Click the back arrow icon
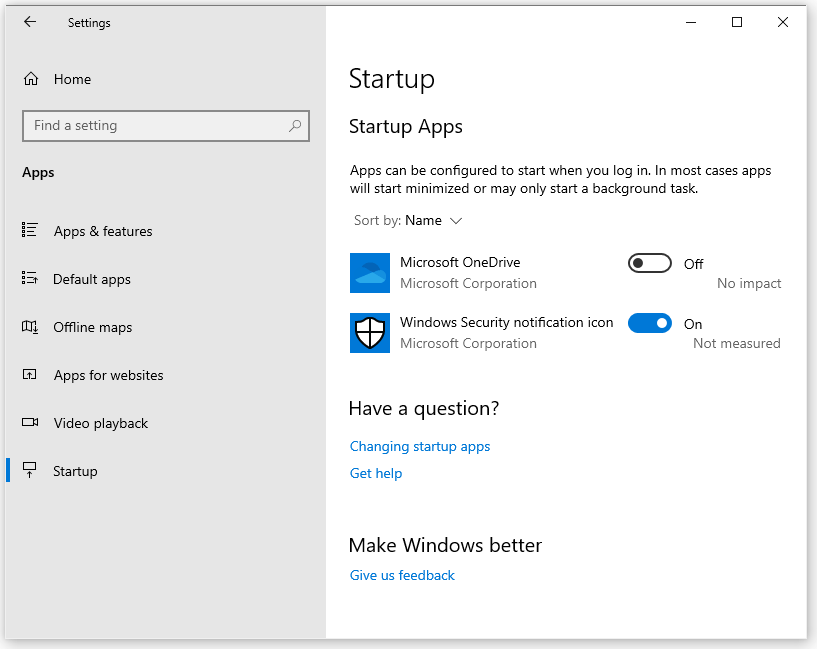This screenshot has width=817, height=649. coord(30,22)
